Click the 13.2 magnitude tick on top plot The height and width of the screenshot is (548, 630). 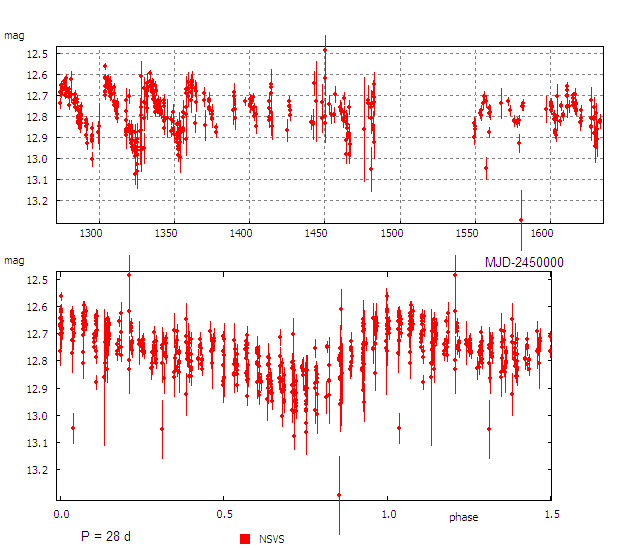[x=37, y=201]
